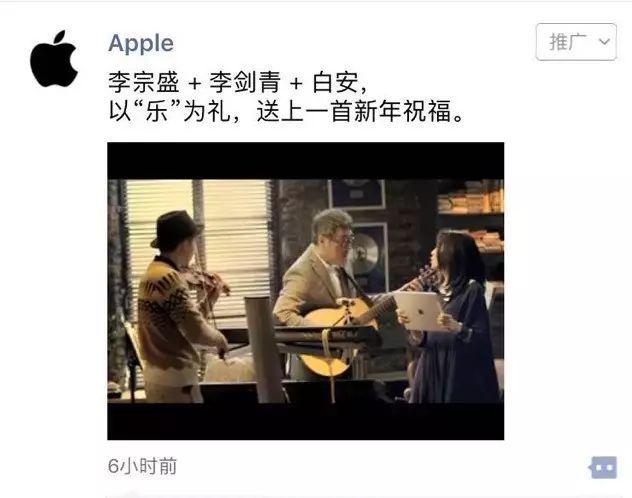Click the violin held by the player
The height and width of the screenshot is (498, 632).
[206, 282]
